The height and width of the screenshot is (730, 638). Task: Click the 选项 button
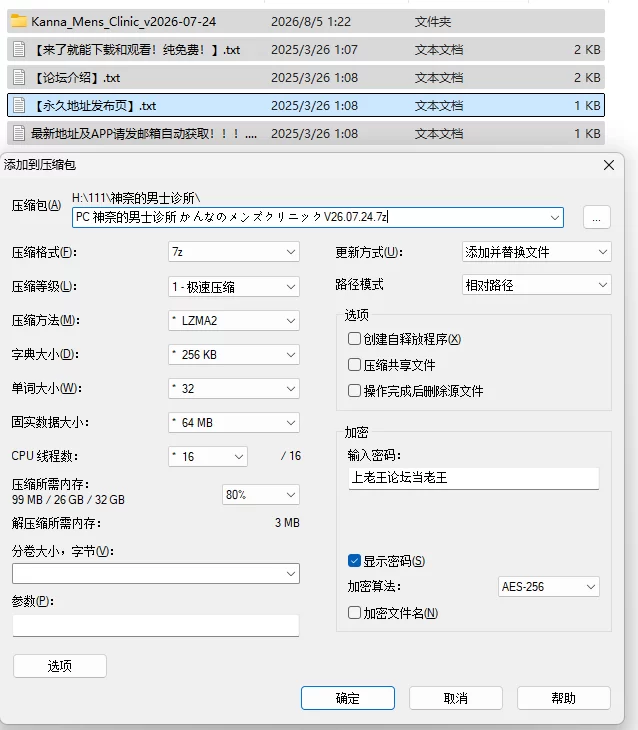[60, 666]
